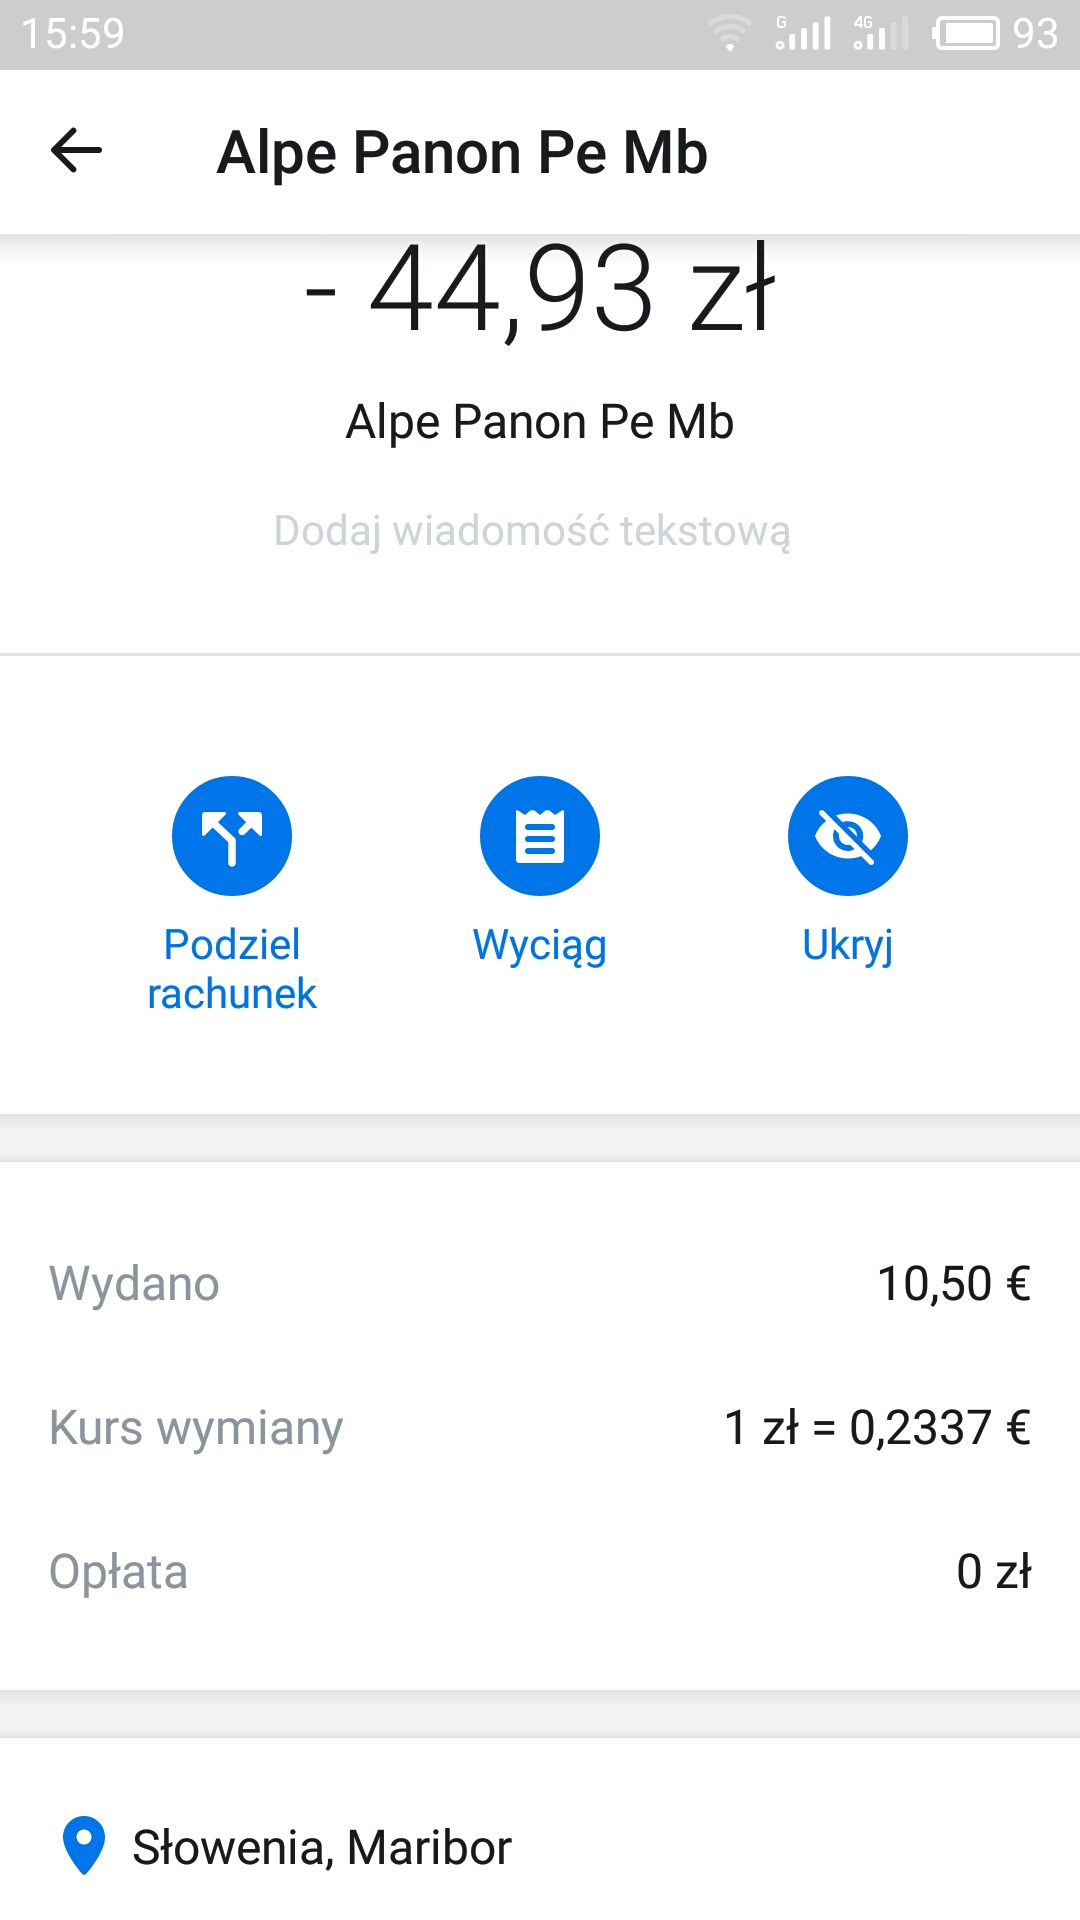
Task: Tap the blue location pin icon
Action: [84, 1845]
